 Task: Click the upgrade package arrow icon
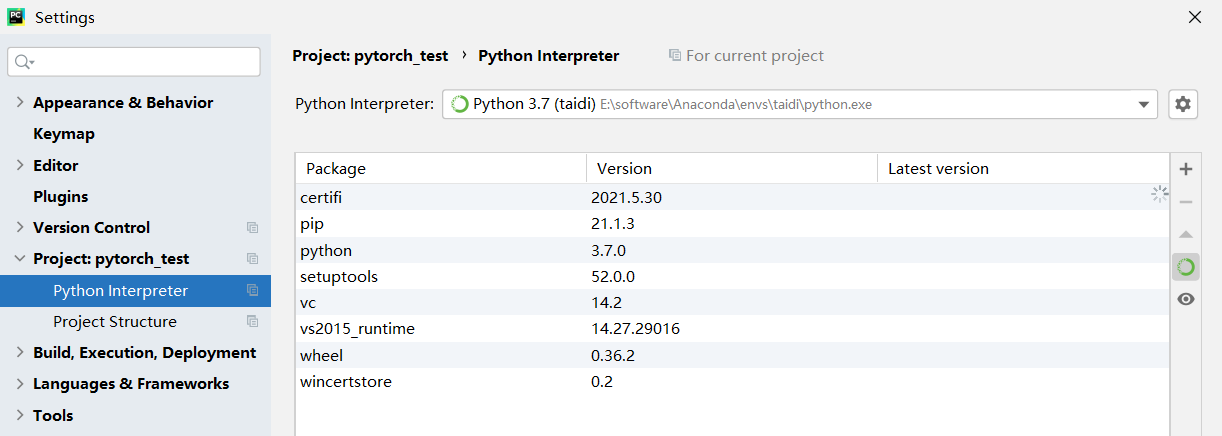(x=1186, y=234)
